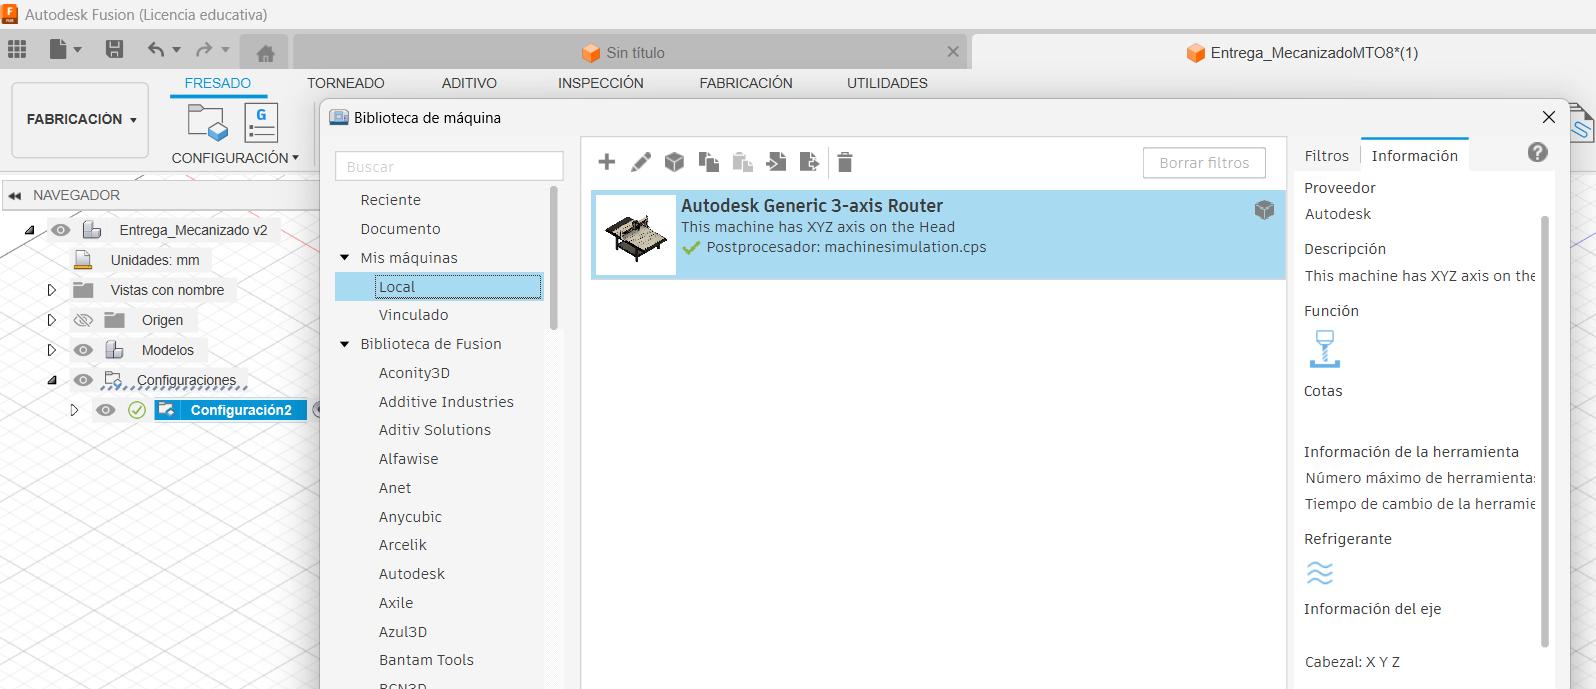The width and height of the screenshot is (1596, 689).
Task: Expand the Configuración2 node
Action: (x=74, y=410)
